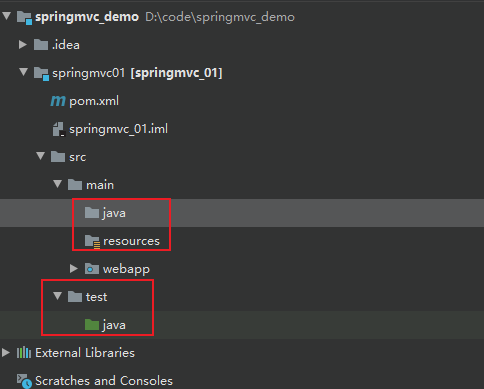
Task: Collapse the test folder
Action: (x=58, y=296)
